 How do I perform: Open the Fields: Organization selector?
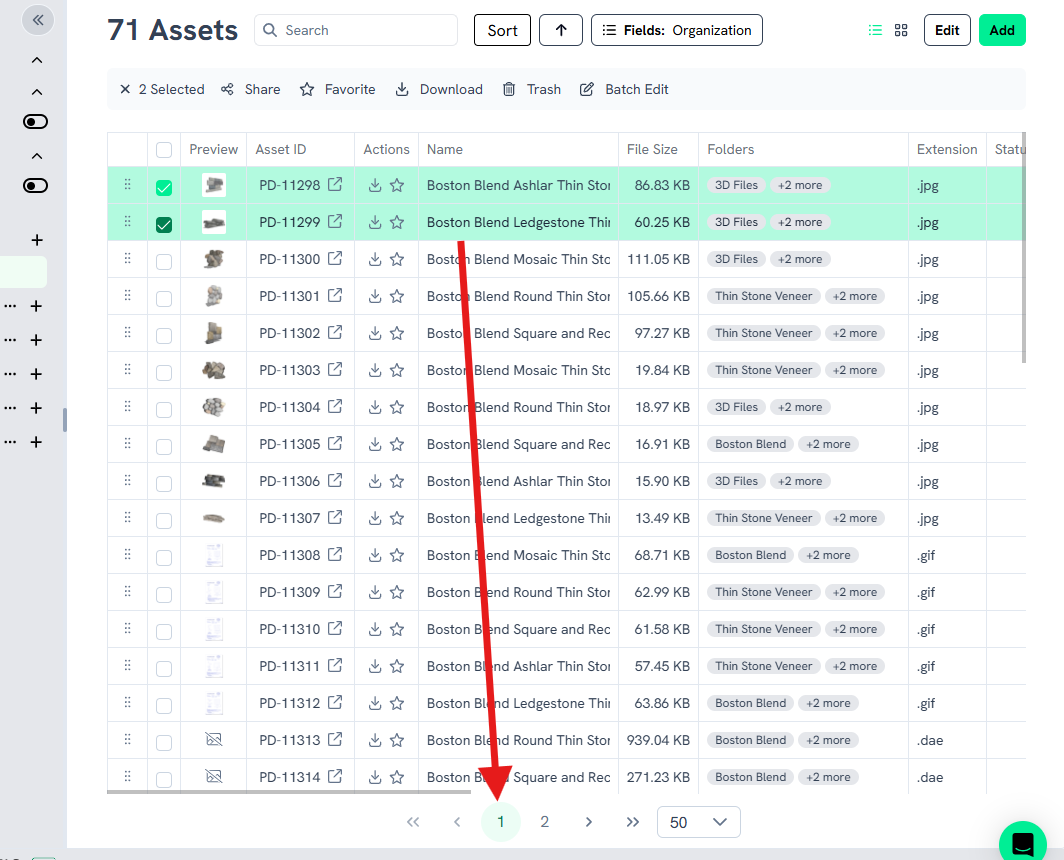click(677, 30)
